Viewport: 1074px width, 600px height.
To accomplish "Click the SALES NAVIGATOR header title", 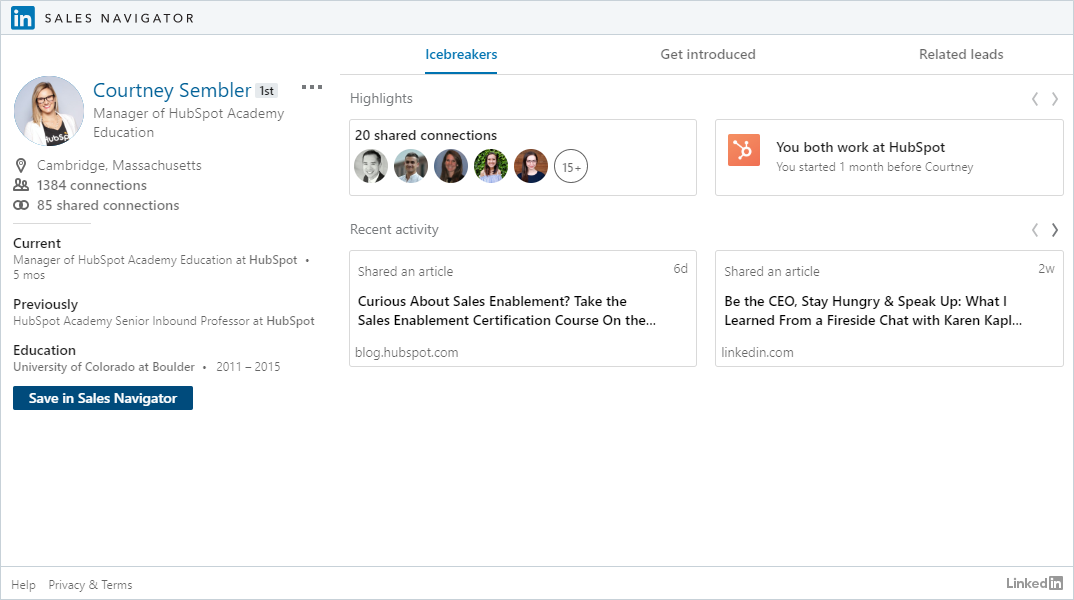I will pyautogui.click(x=120, y=18).
